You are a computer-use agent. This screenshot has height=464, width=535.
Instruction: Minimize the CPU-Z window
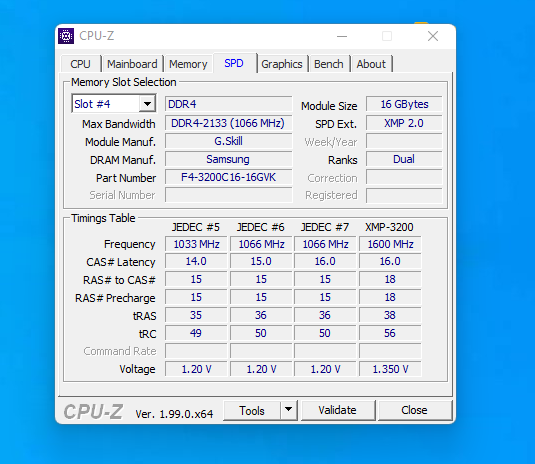342,36
